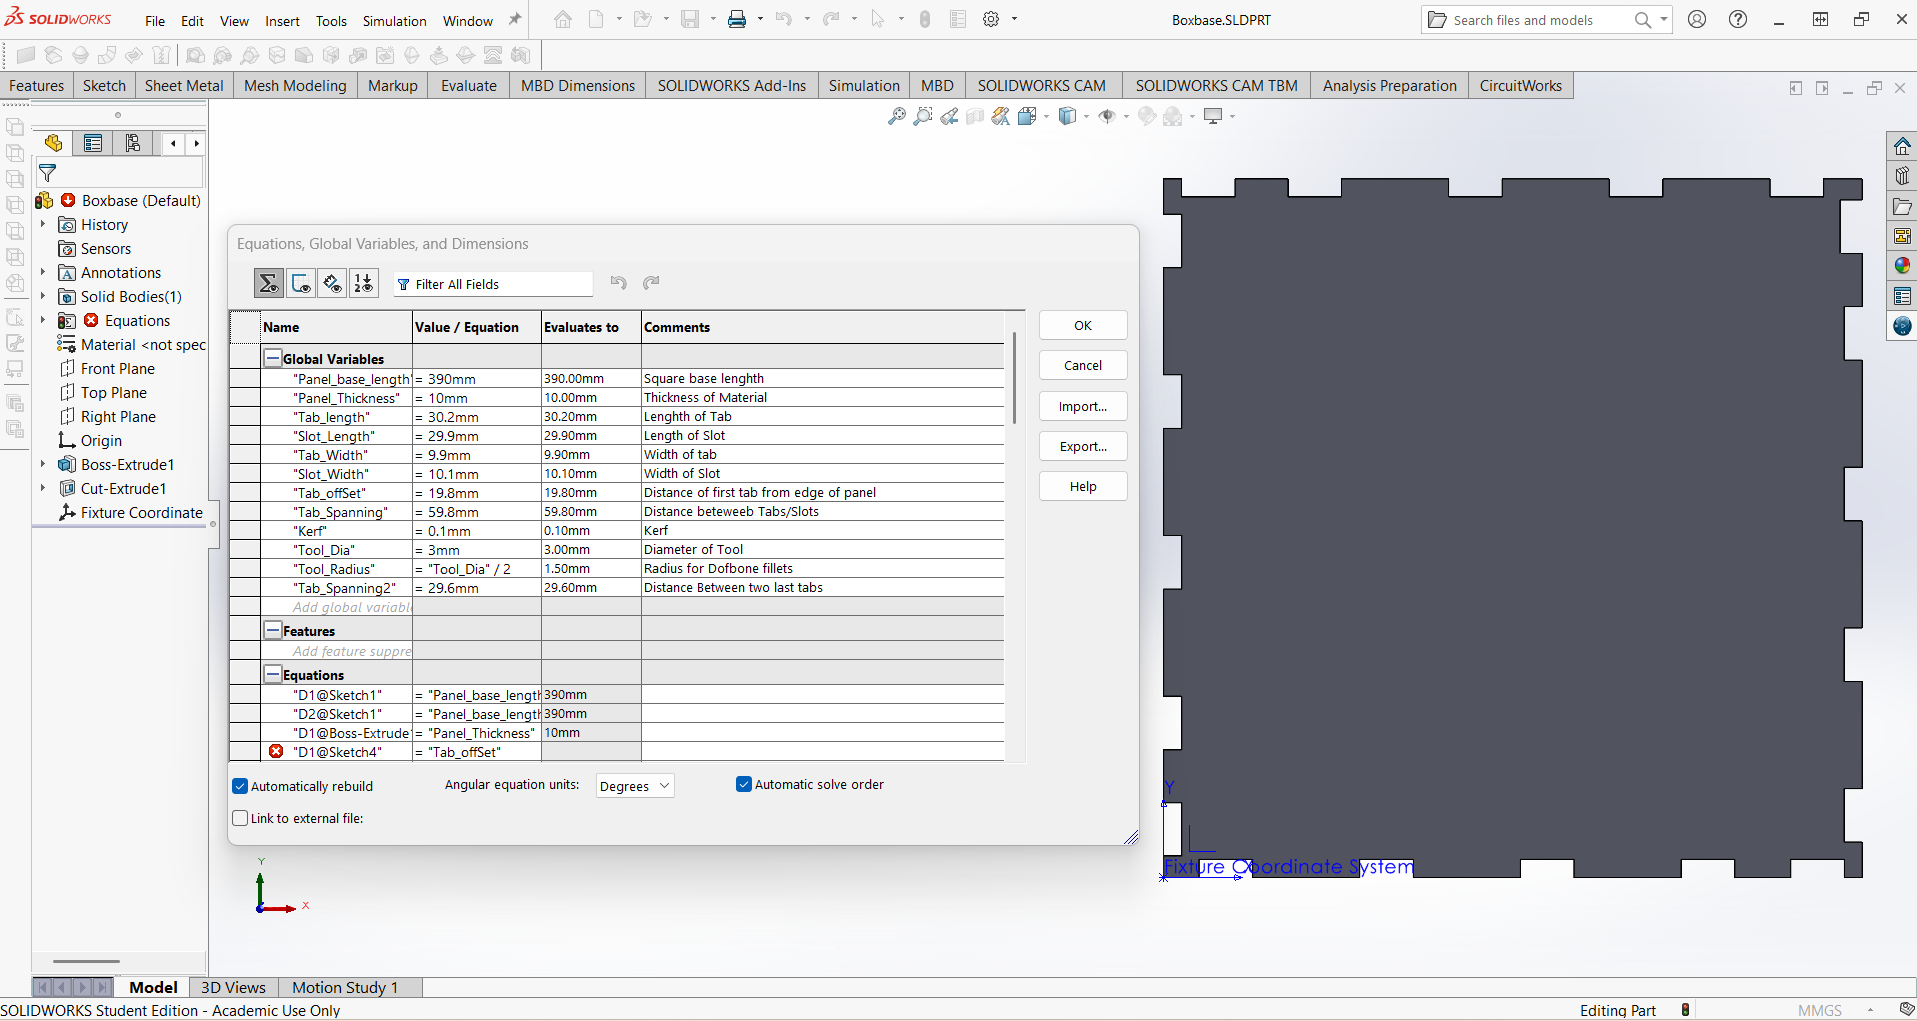Toggle Automatically rebuild checkbox
Screen dimensions: 1917x1021
point(240,786)
